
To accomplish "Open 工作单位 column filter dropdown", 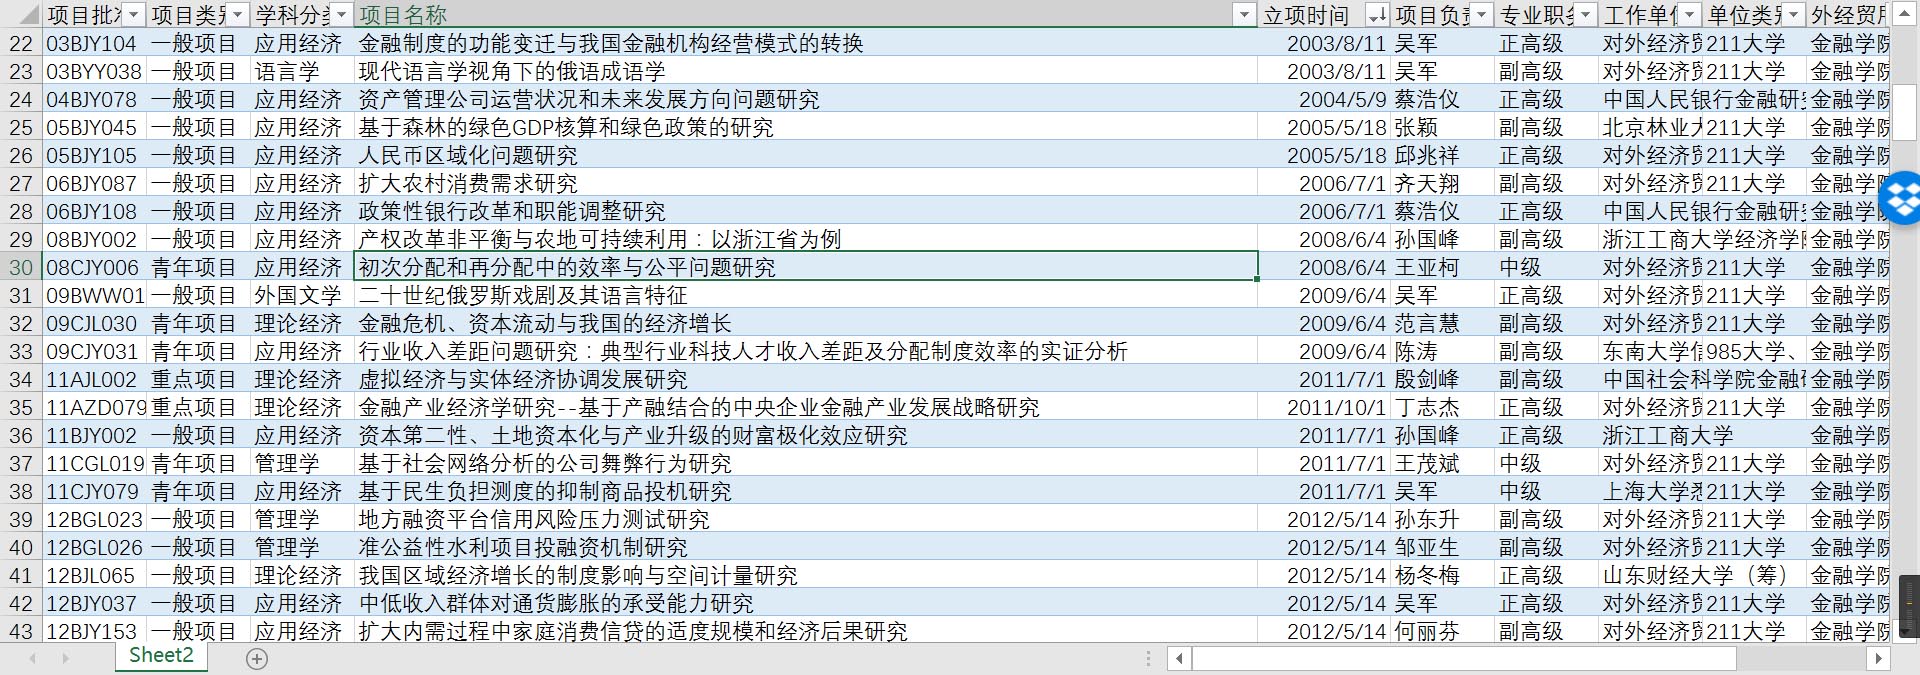I will point(1689,14).
